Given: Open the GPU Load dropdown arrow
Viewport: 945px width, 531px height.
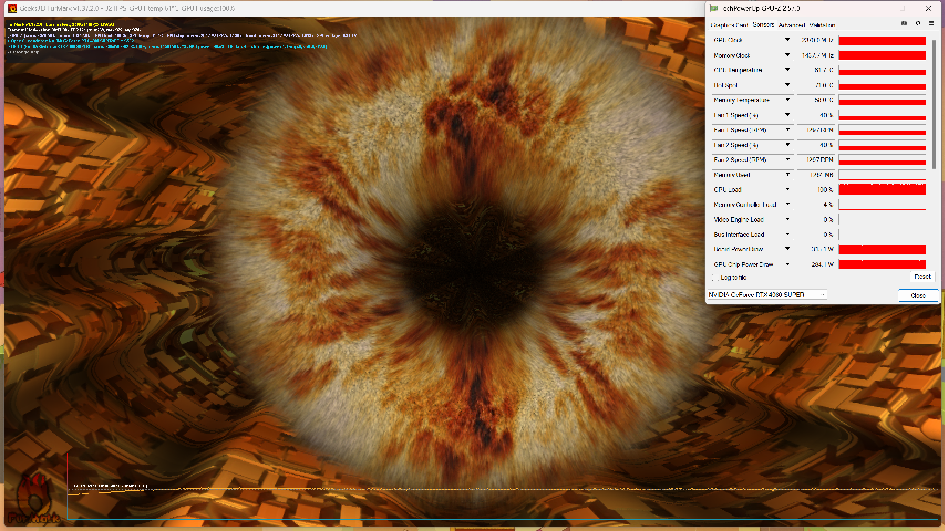Looking at the screenshot, I should point(788,189).
